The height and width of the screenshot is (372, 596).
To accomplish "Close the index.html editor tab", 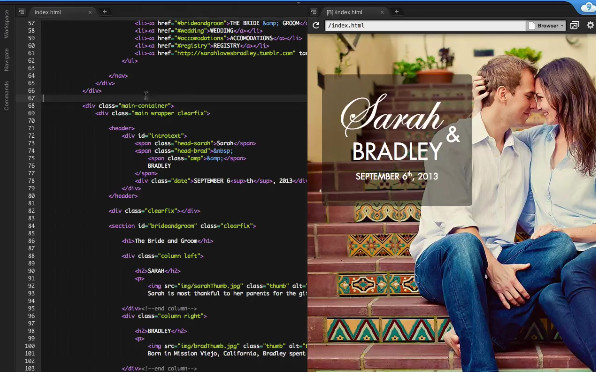I will [90, 12].
